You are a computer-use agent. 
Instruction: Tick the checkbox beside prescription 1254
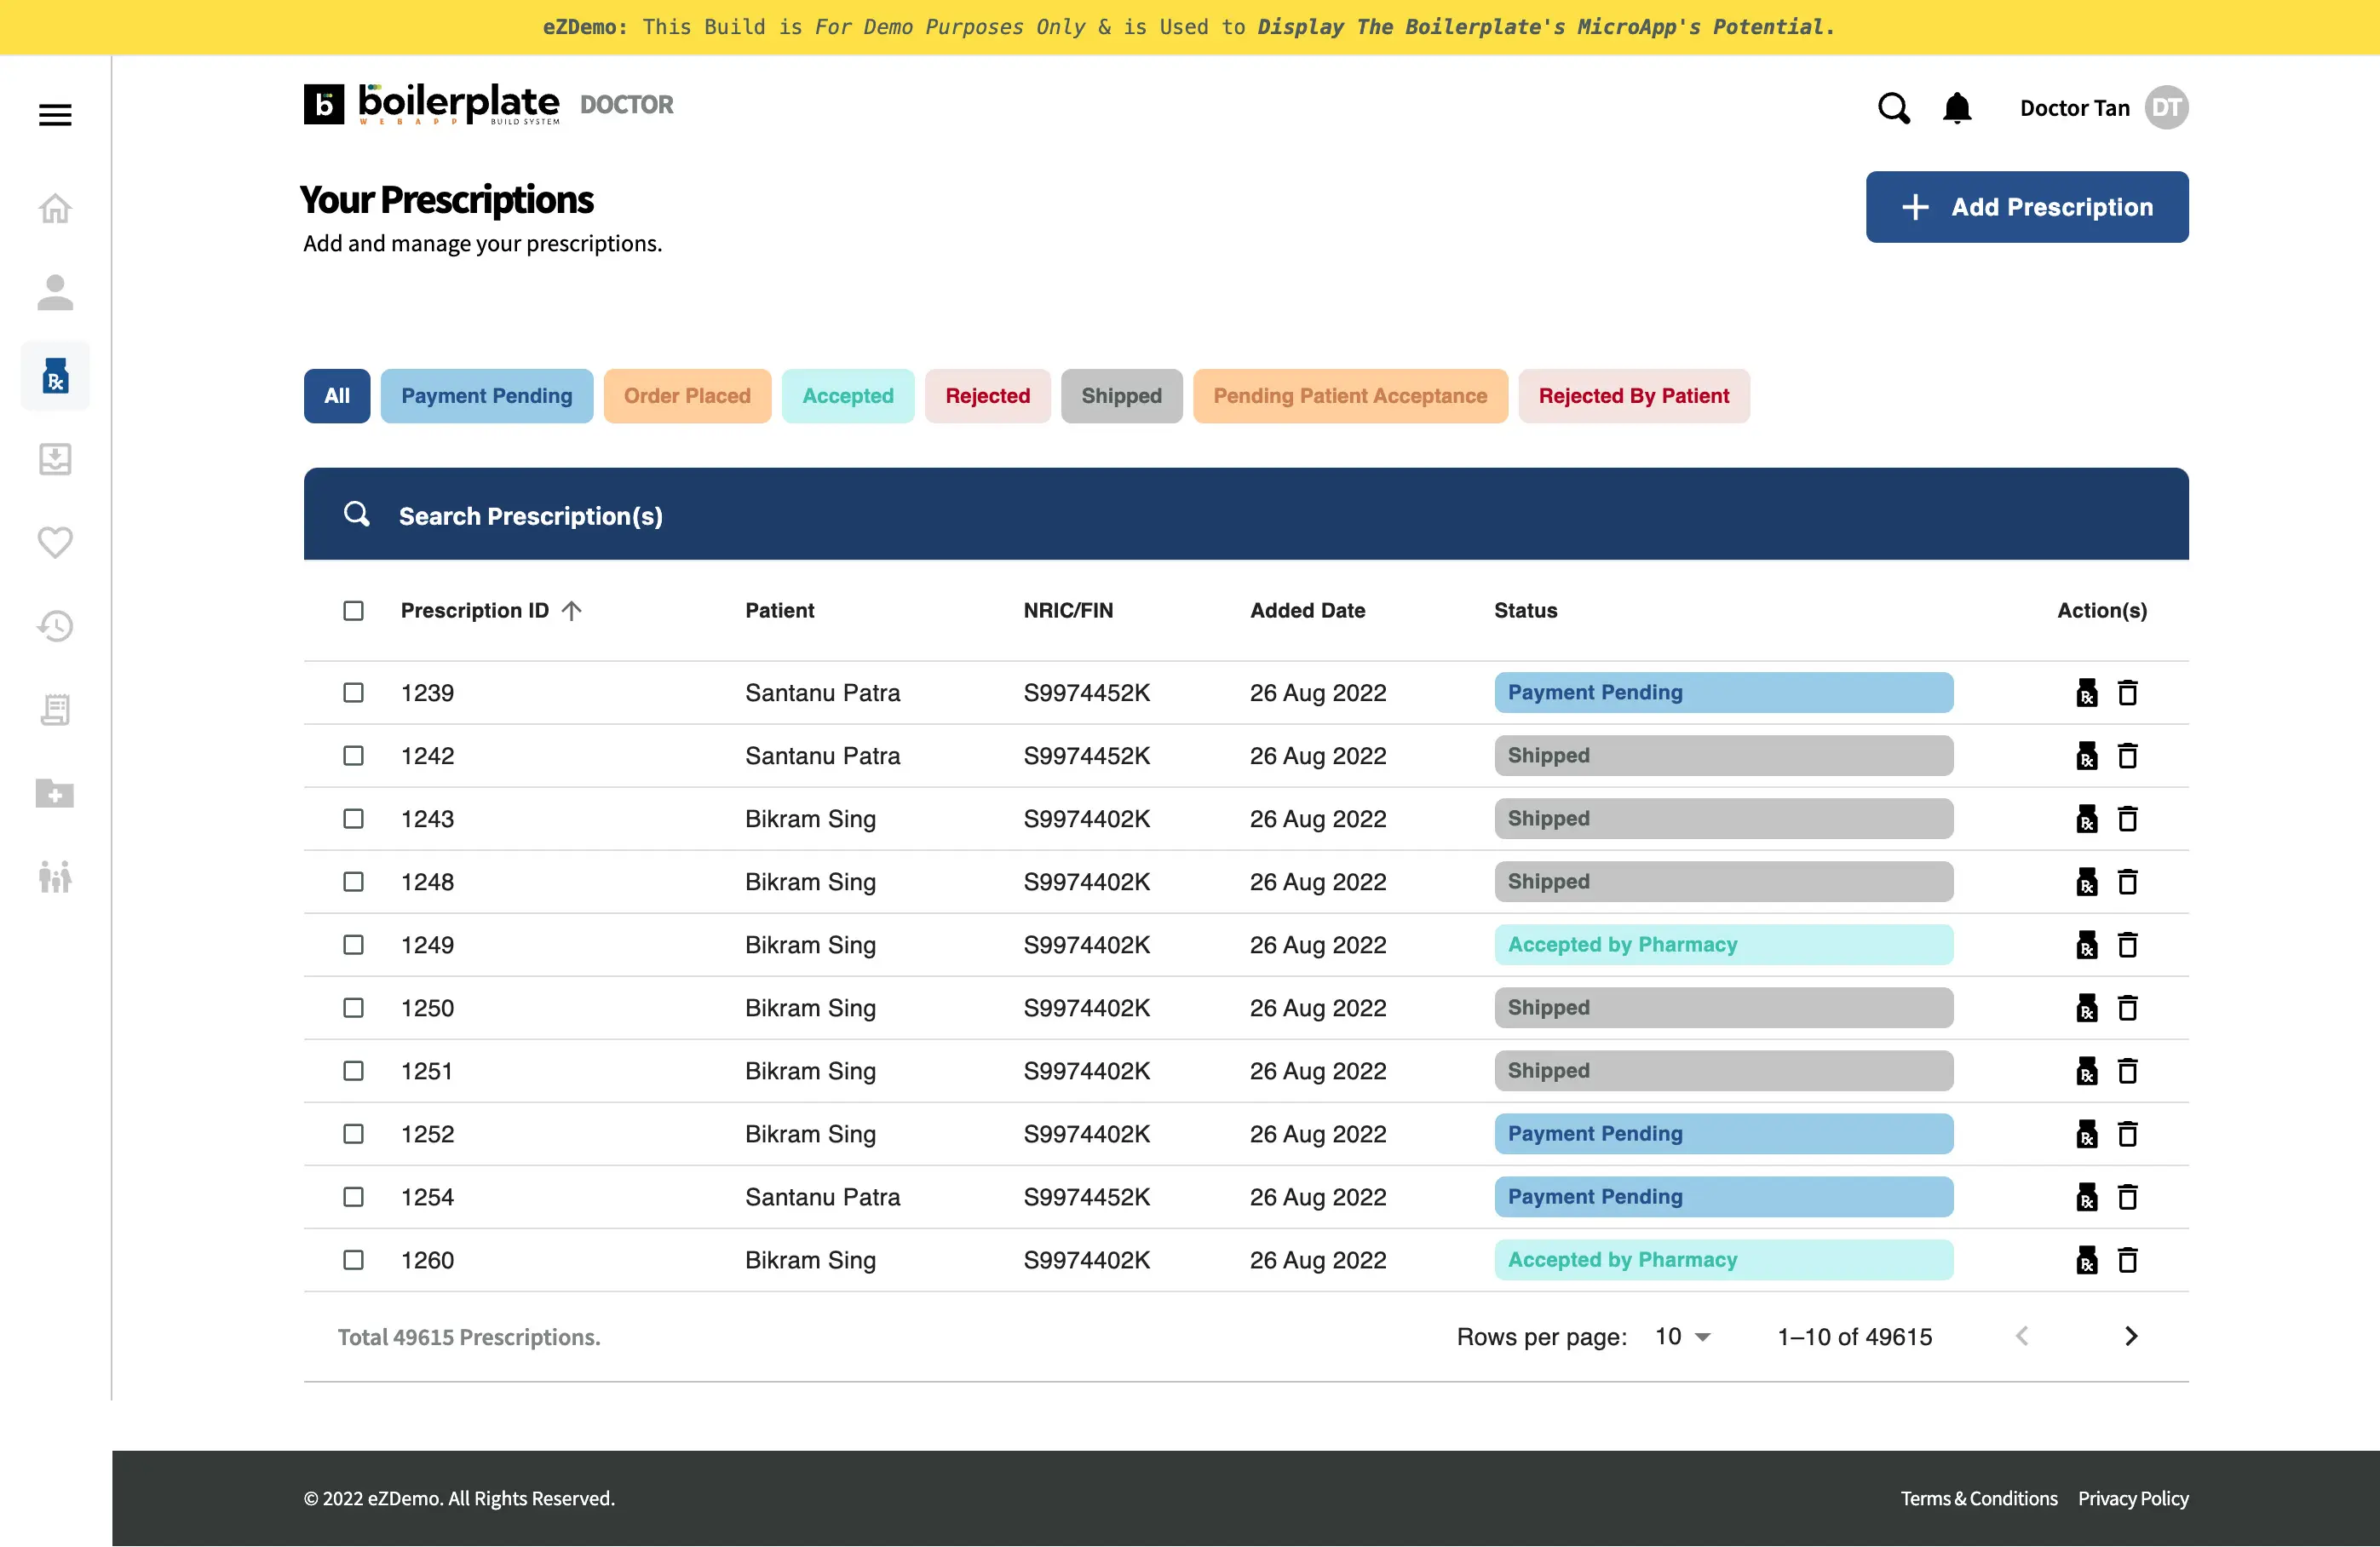point(353,1197)
